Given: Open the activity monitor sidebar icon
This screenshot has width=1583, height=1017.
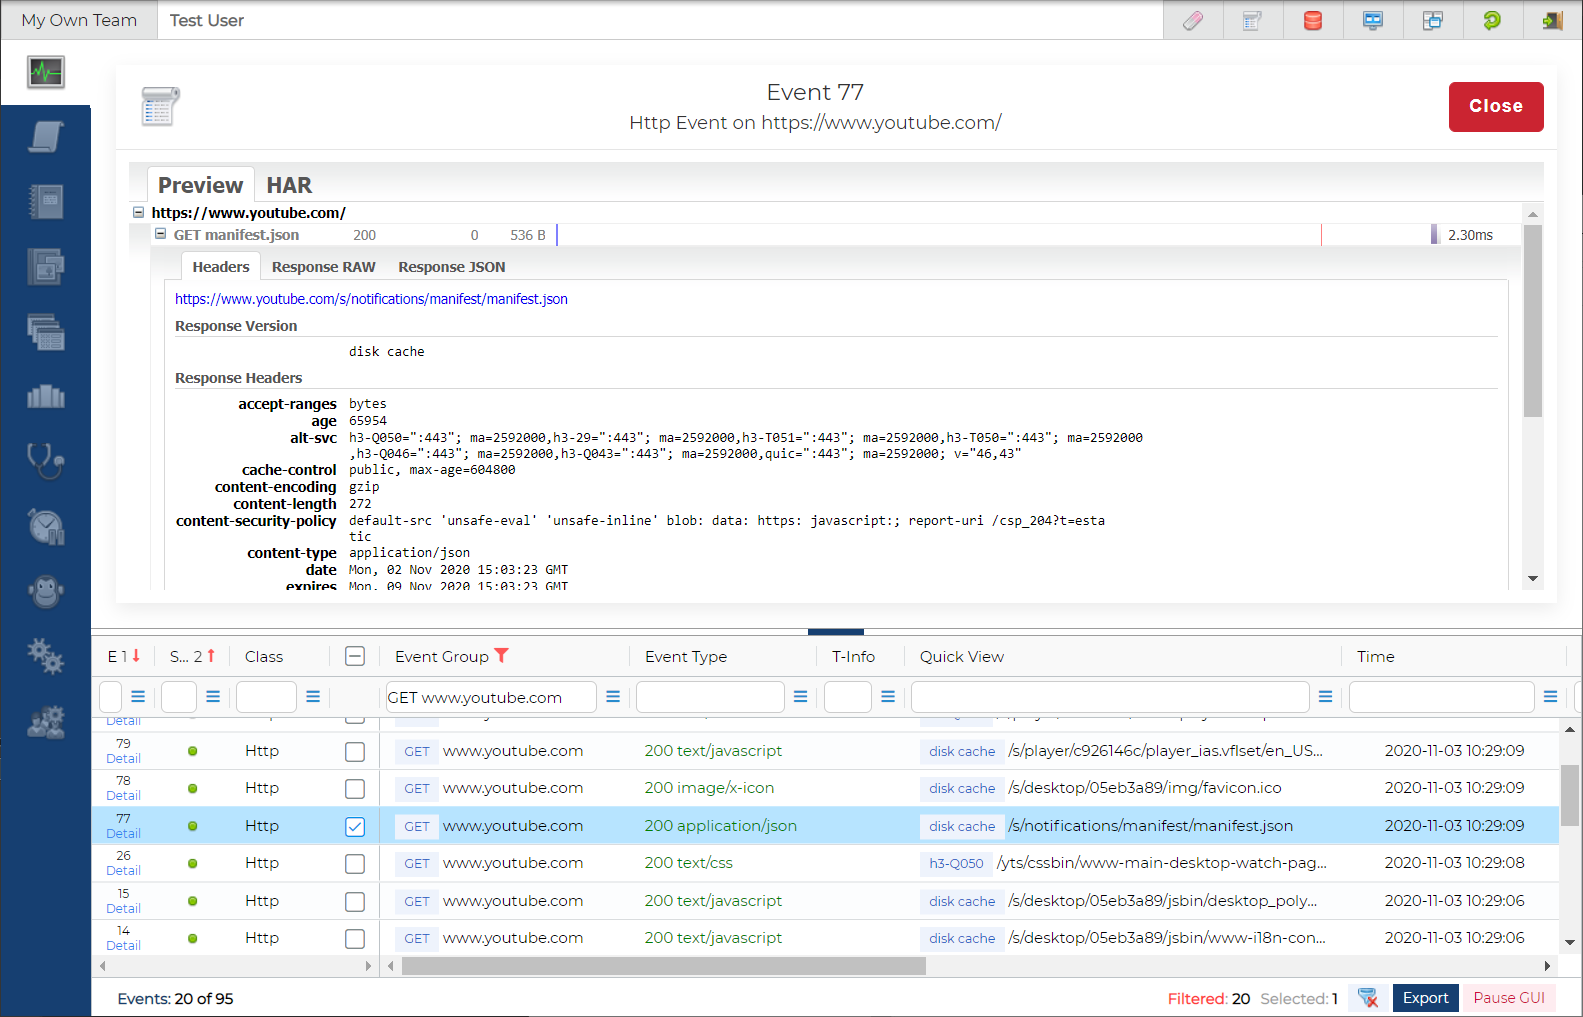Looking at the screenshot, I should click(46, 72).
